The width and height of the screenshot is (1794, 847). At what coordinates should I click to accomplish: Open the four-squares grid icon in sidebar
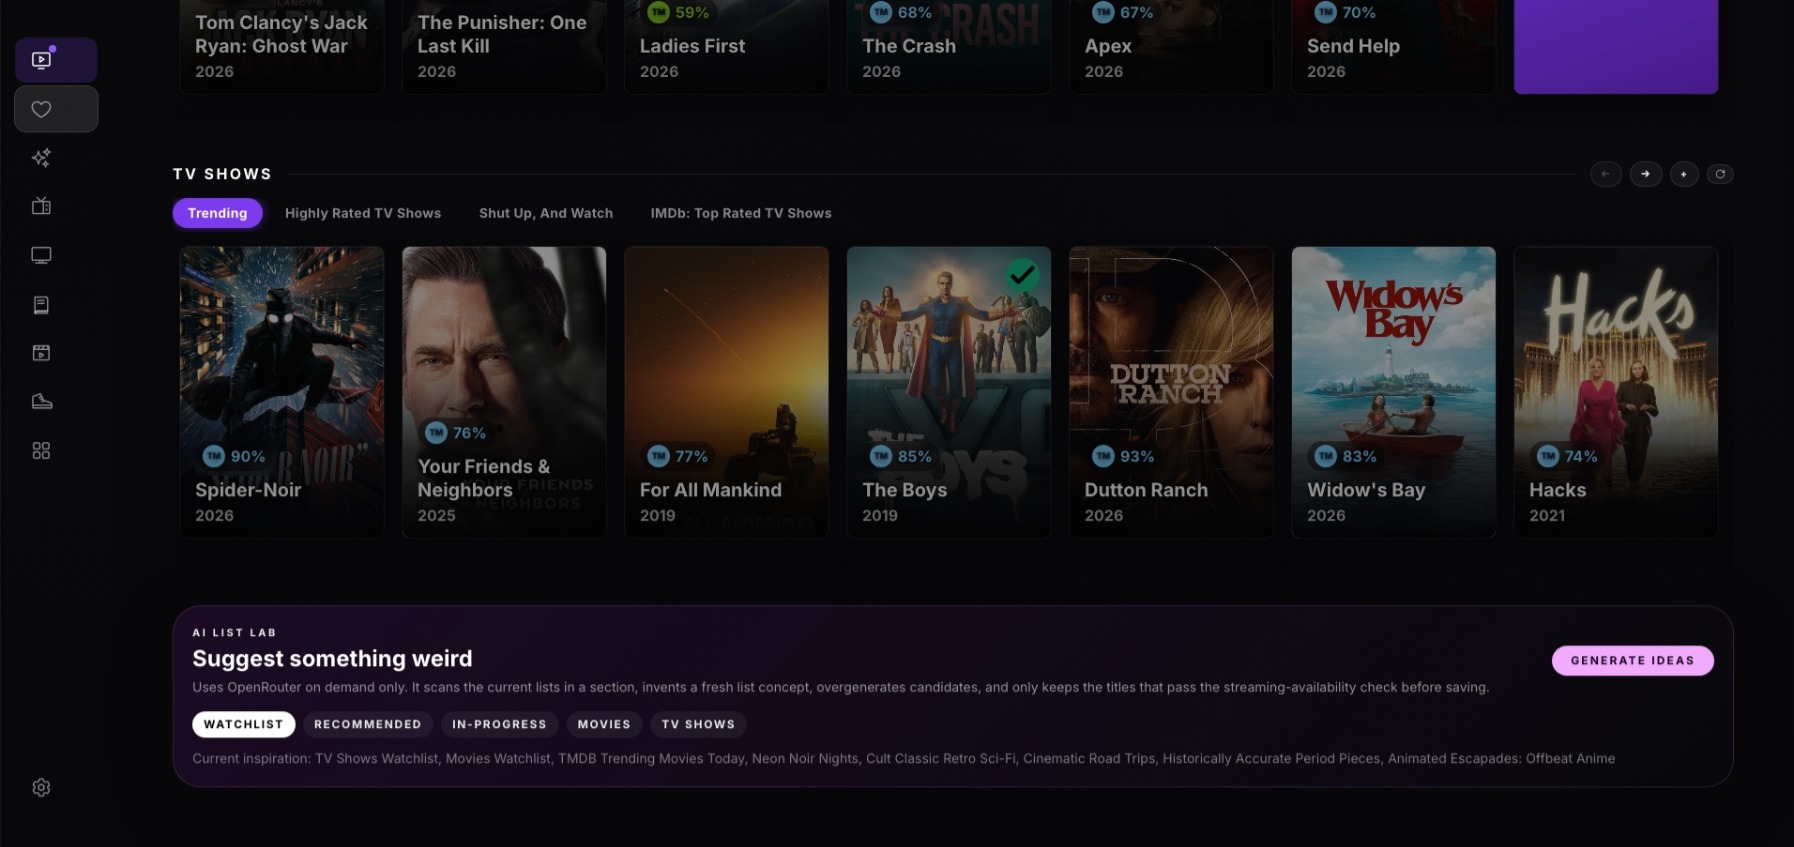pos(41,451)
